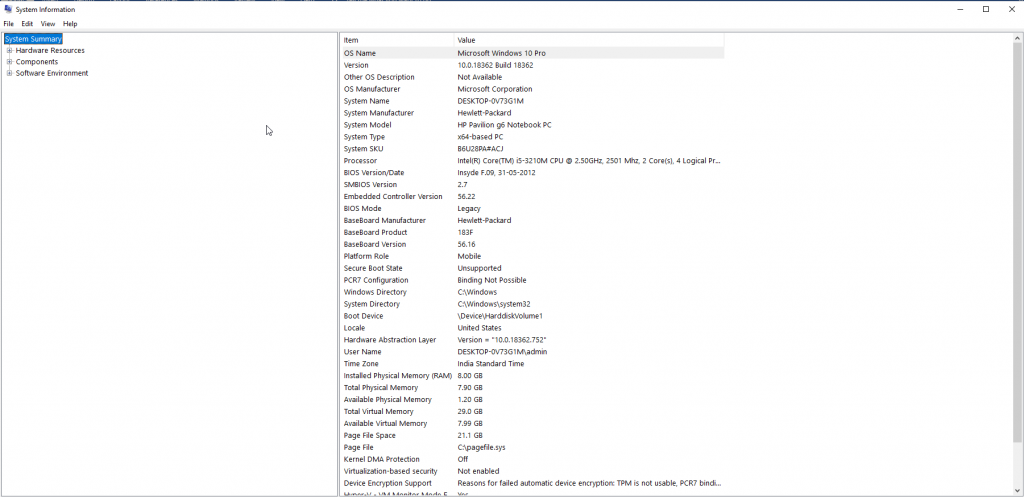Image resolution: width=1024 pixels, height=497 pixels.
Task: Select the BaseBoard Manufacturer row
Action: (532, 221)
